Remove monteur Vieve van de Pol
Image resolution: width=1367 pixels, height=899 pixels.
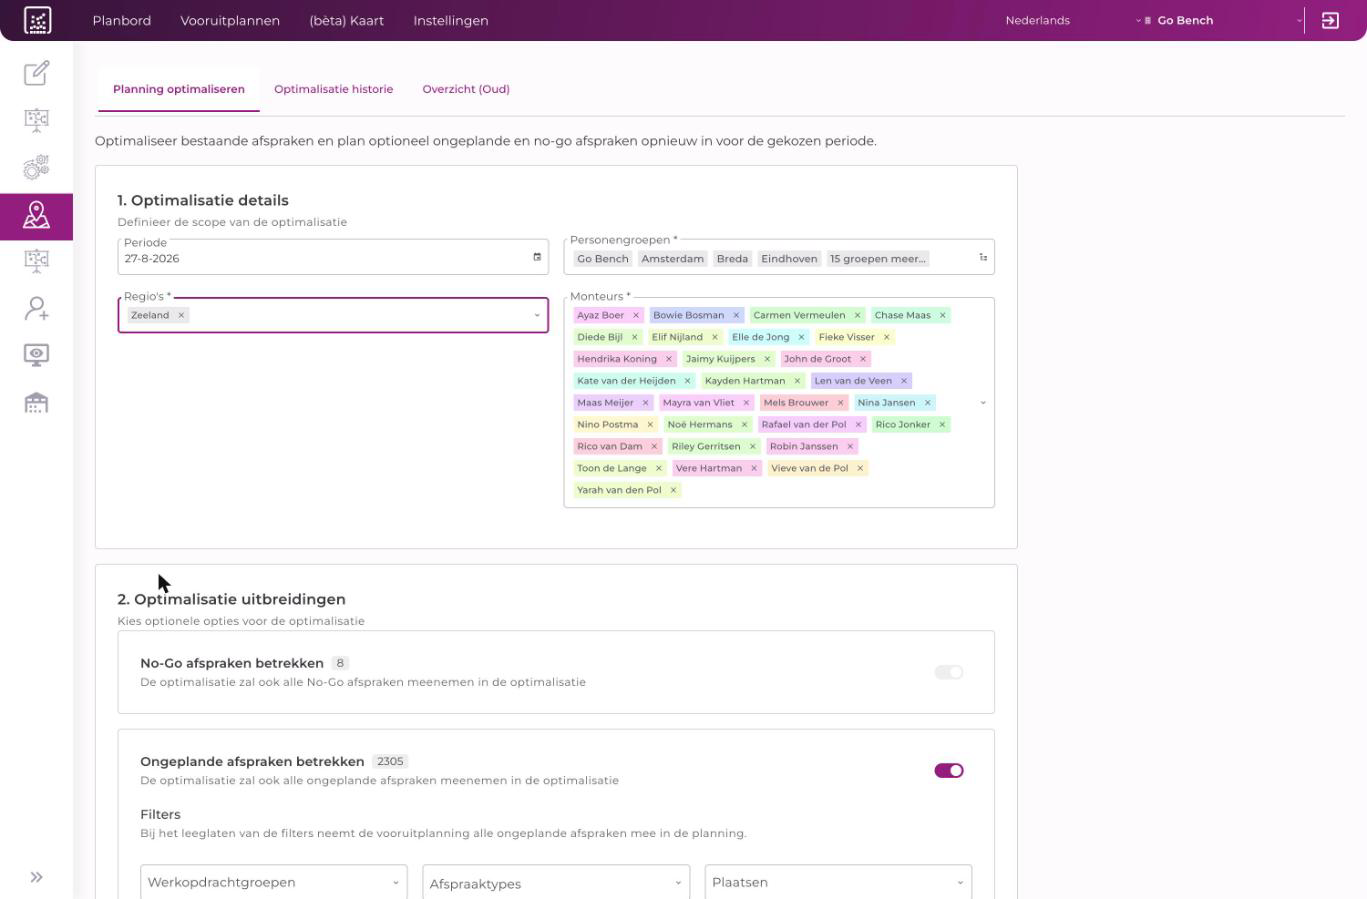coord(859,468)
